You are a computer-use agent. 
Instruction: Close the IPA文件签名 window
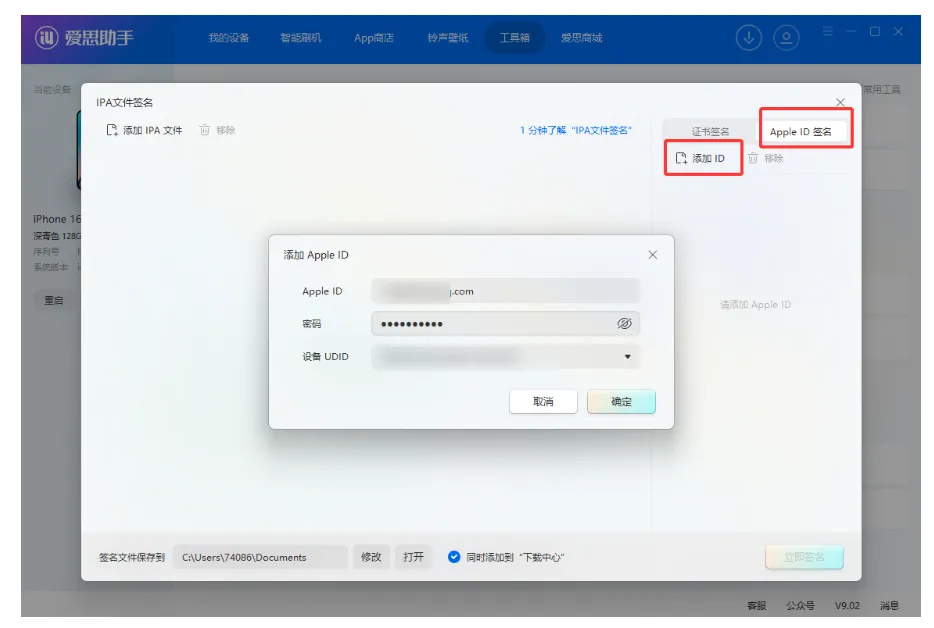(840, 102)
